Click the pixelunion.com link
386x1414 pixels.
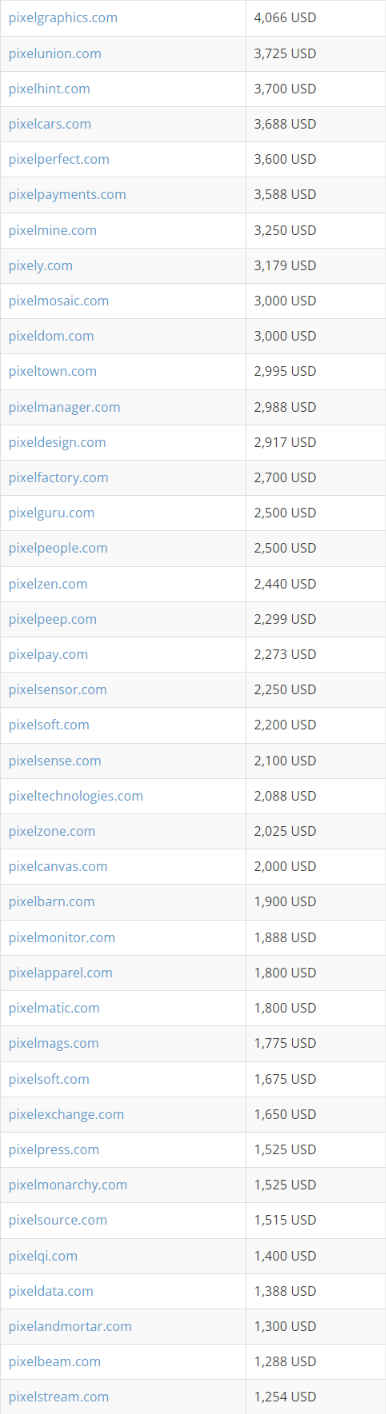(x=55, y=53)
